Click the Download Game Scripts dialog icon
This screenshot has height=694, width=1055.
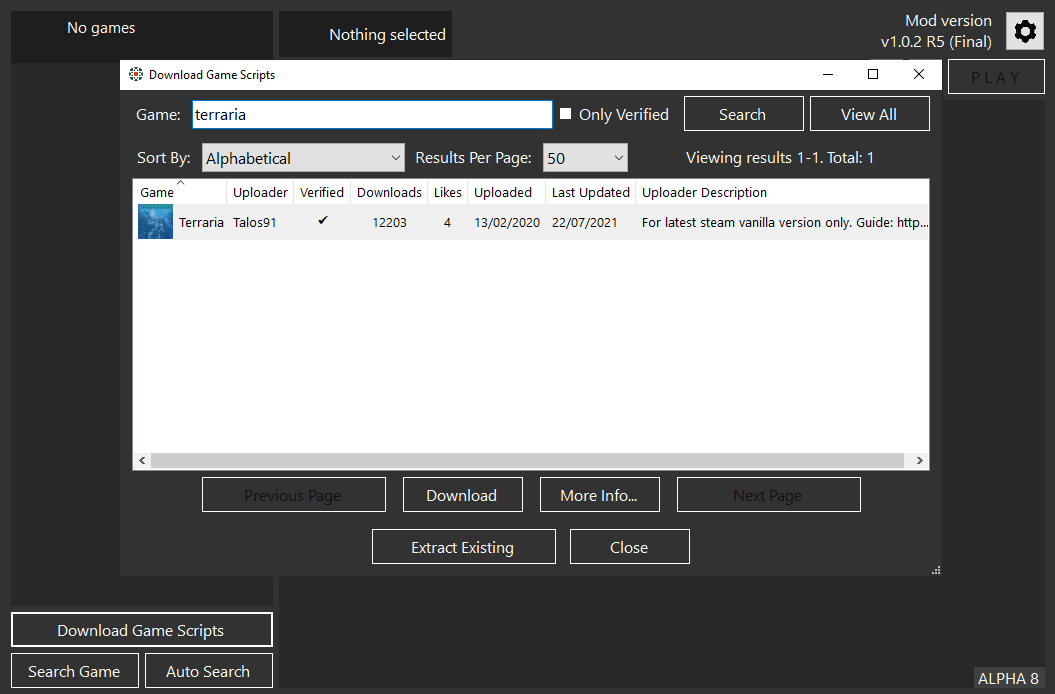pos(135,74)
